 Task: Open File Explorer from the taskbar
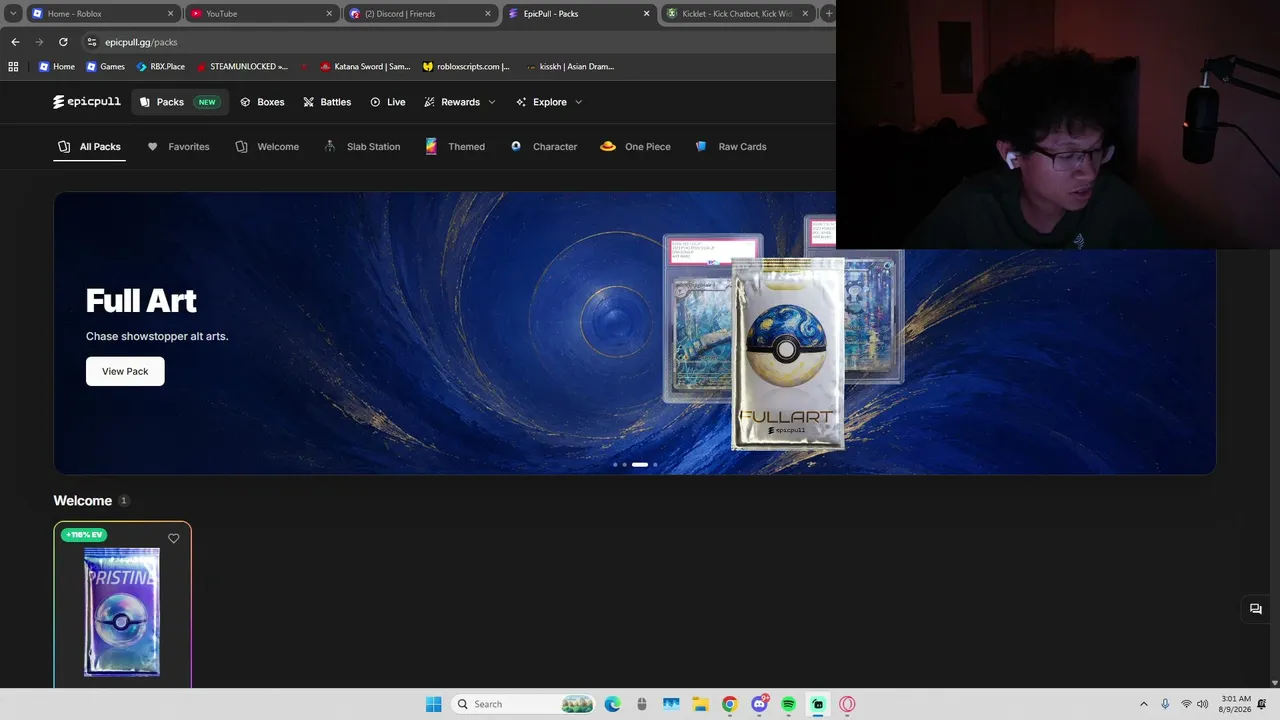tap(700, 704)
